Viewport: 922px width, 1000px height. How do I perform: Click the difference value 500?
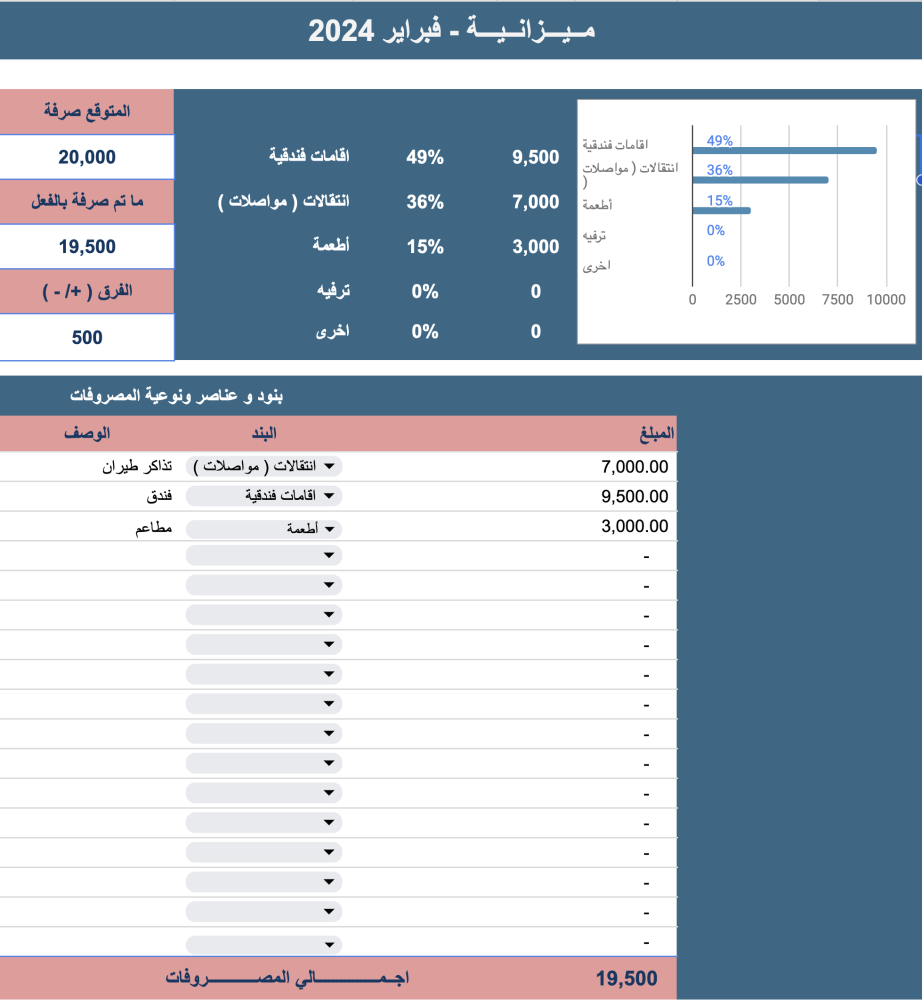tap(87, 338)
